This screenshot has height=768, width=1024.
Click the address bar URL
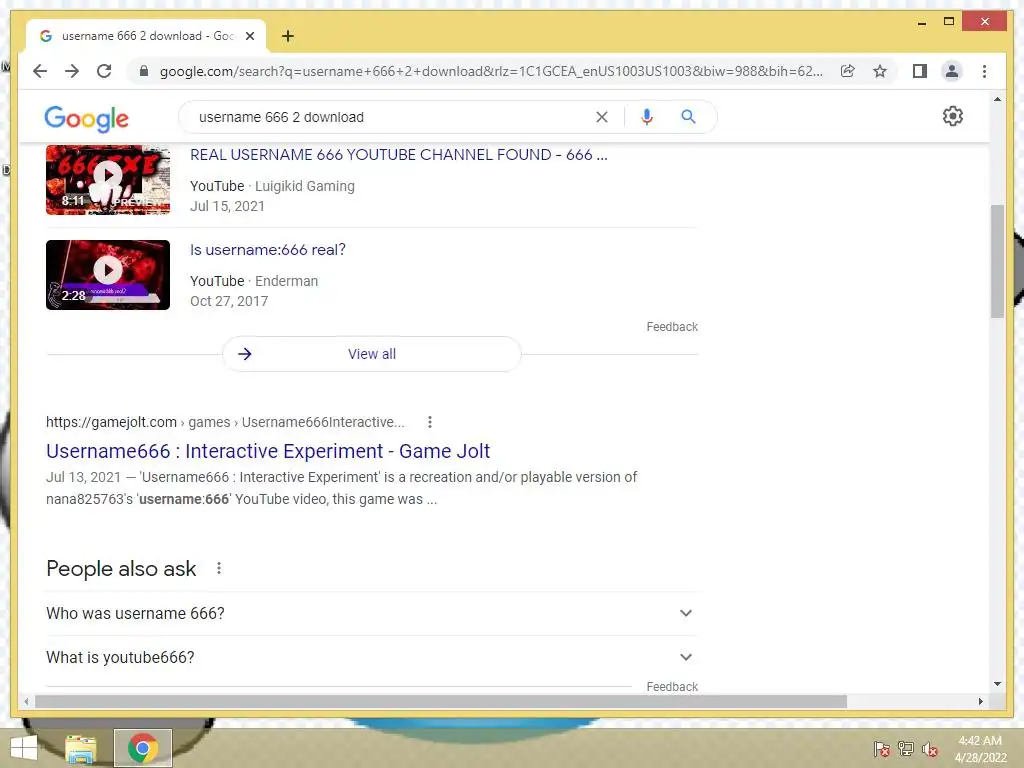pos(490,71)
